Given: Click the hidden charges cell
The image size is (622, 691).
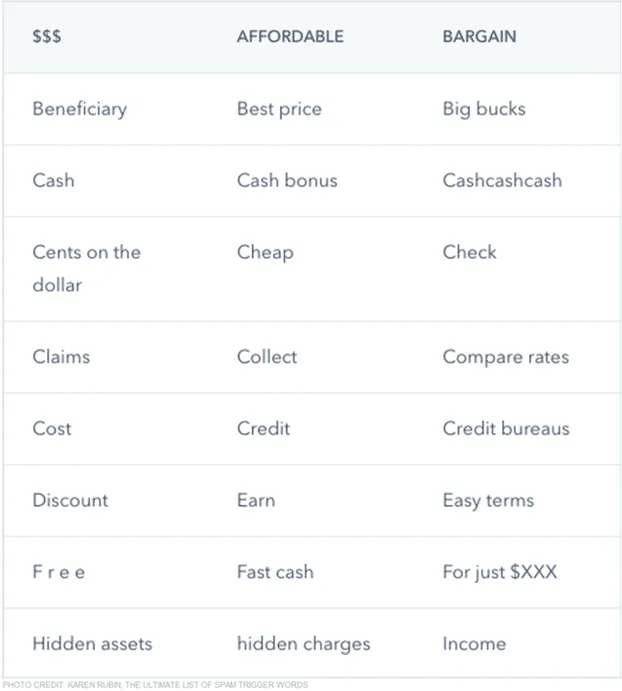Looking at the screenshot, I should coord(304,644).
